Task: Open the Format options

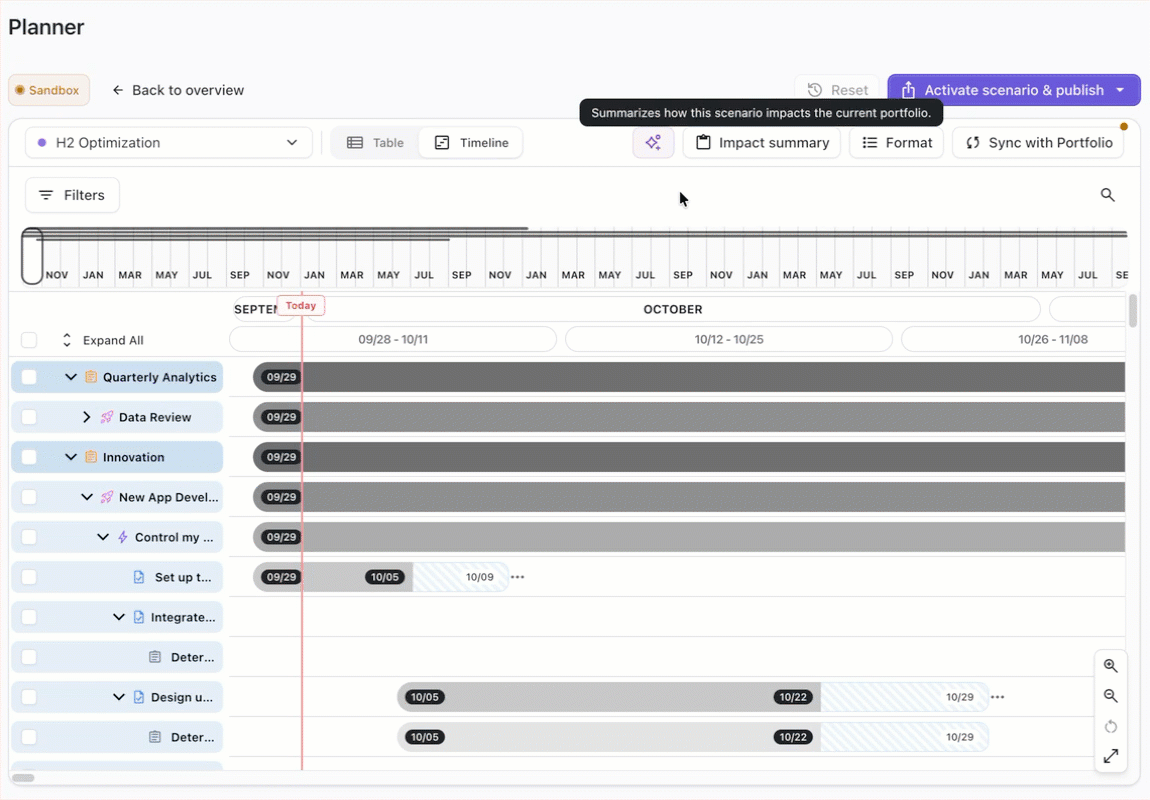Action: click(x=896, y=142)
